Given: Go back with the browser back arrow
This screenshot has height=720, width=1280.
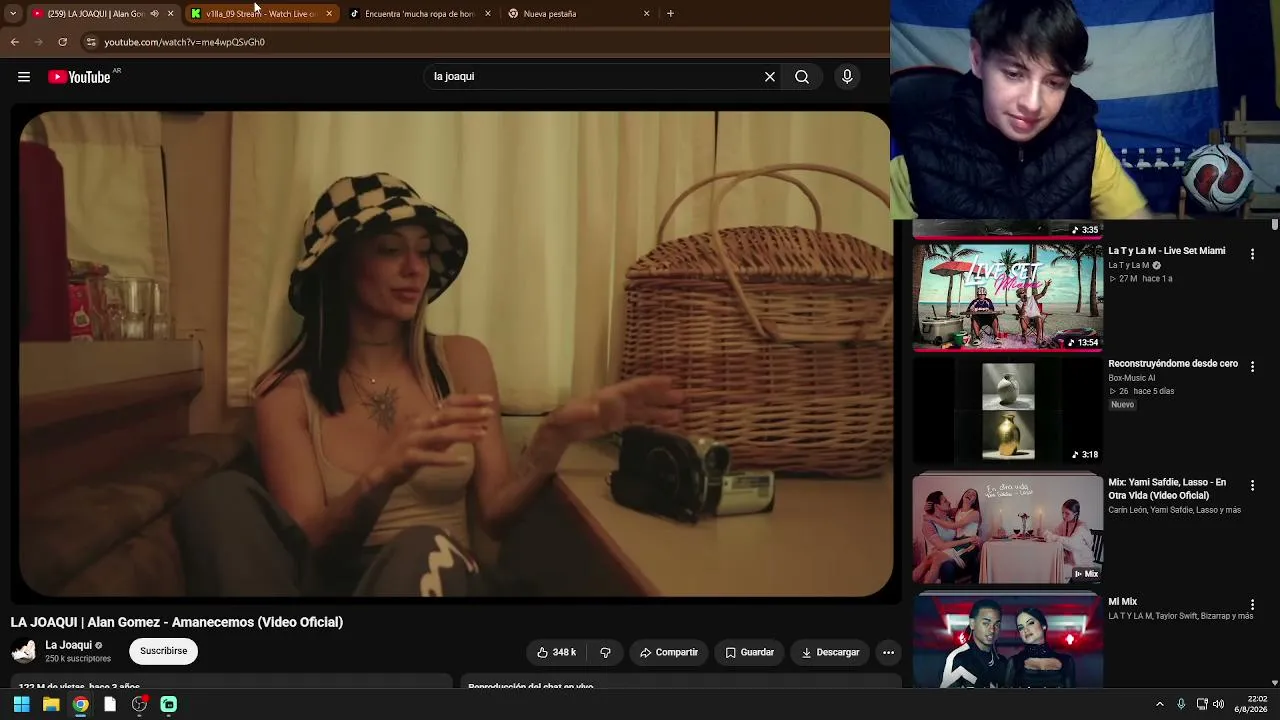Looking at the screenshot, I should [x=14, y=42].
